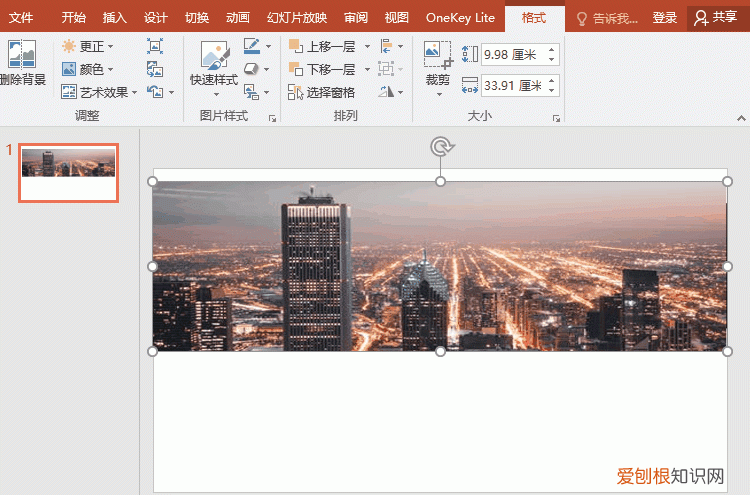
Task: Click the Compress Pictures icon
Action: tap(155, 47)
